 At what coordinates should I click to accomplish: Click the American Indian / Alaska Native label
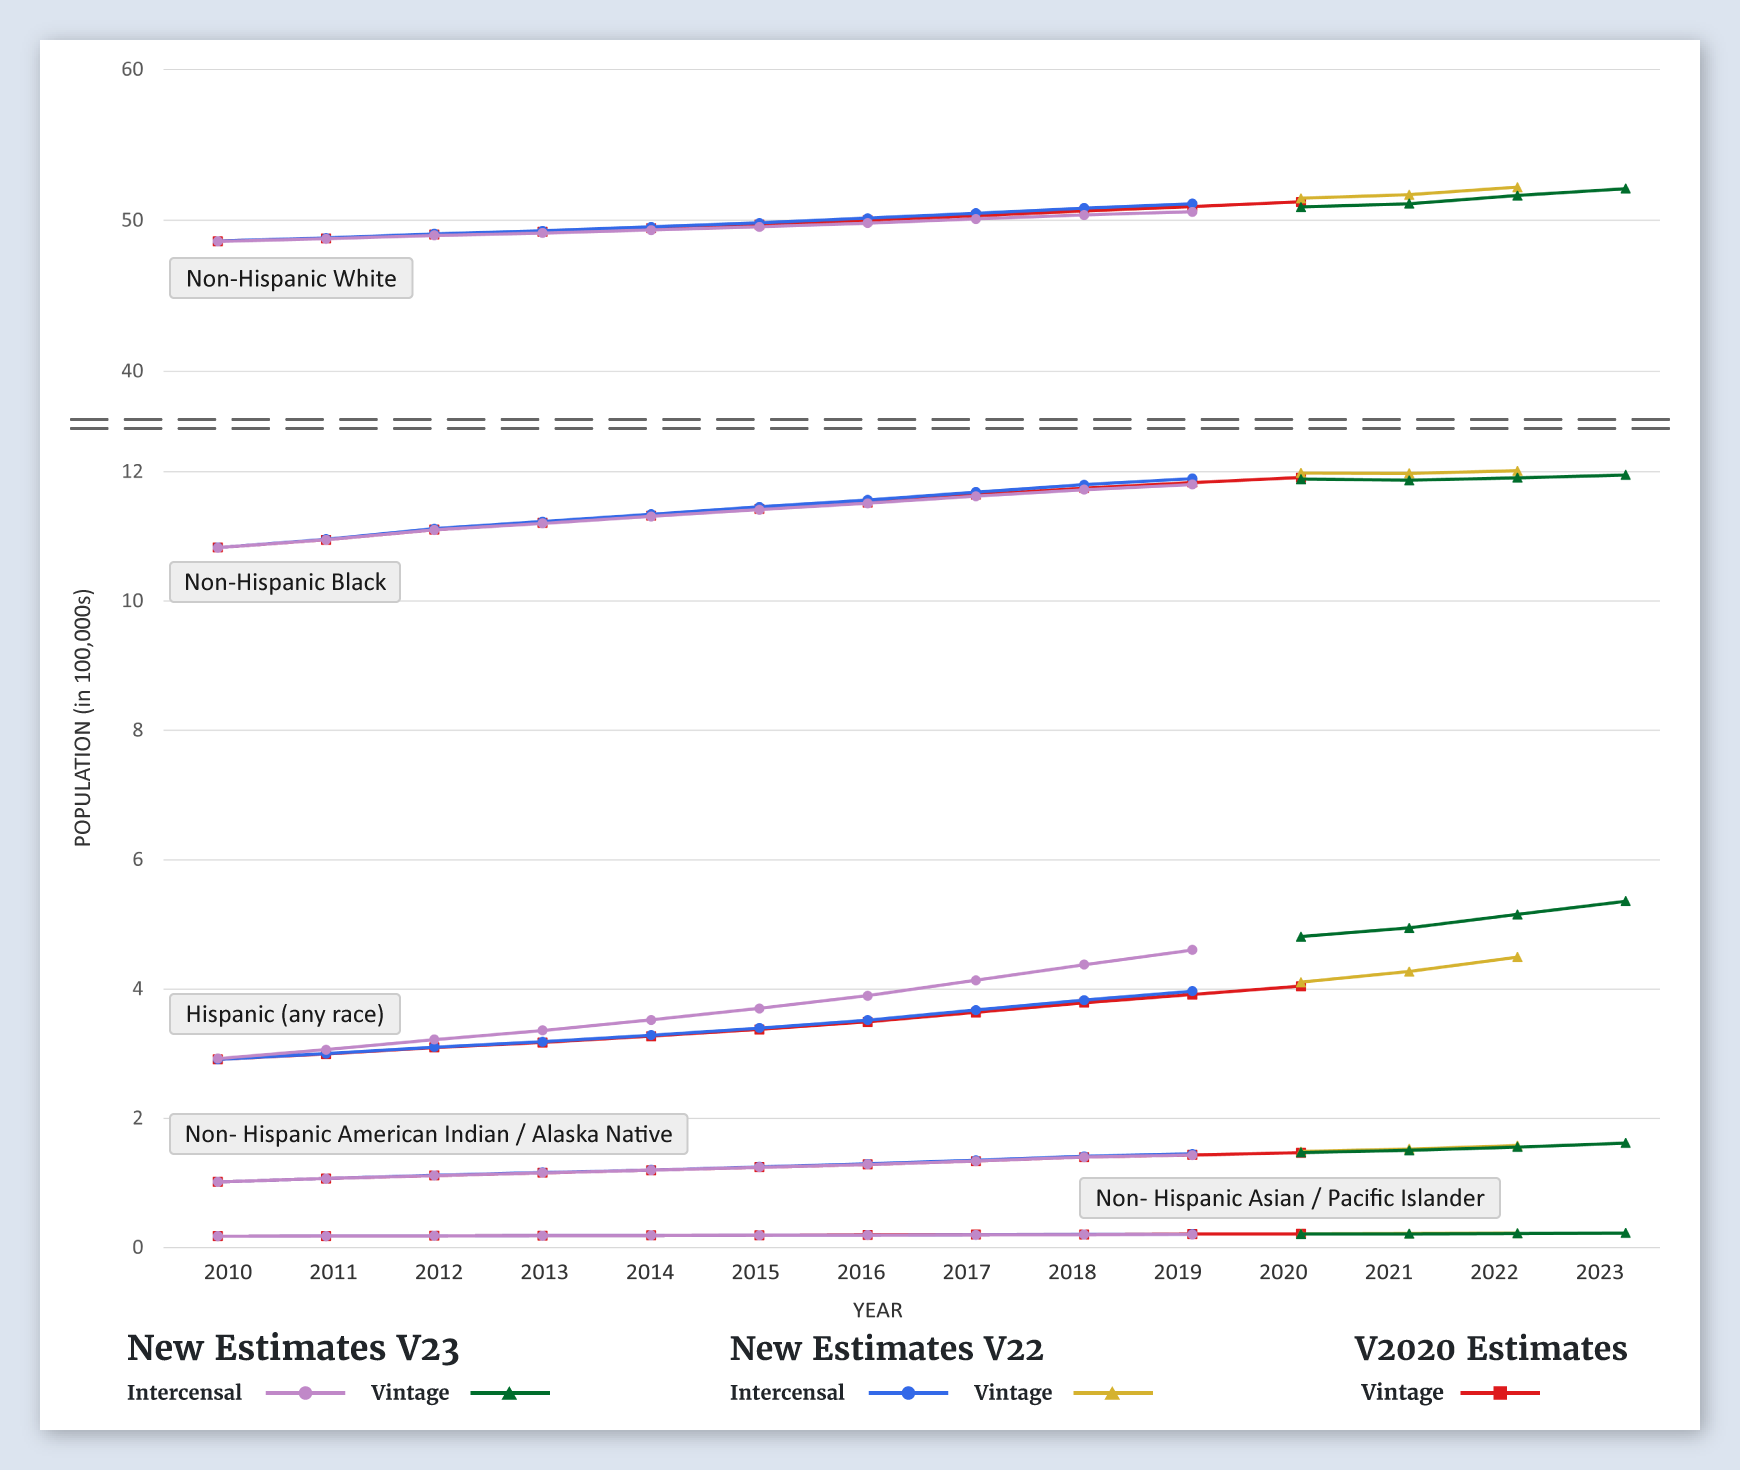[x=428, y=1134]
